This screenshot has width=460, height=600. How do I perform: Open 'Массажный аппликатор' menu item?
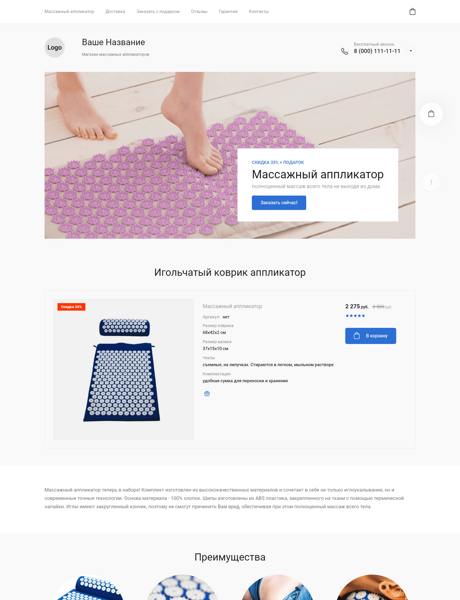tap(69, 11)
